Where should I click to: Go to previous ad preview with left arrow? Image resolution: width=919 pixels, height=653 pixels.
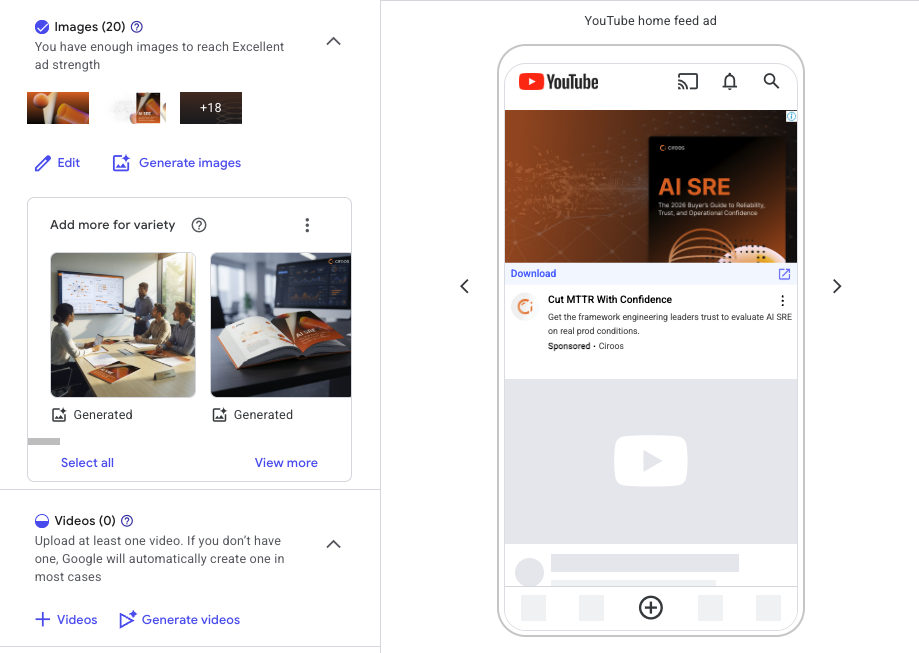[465, 286]
